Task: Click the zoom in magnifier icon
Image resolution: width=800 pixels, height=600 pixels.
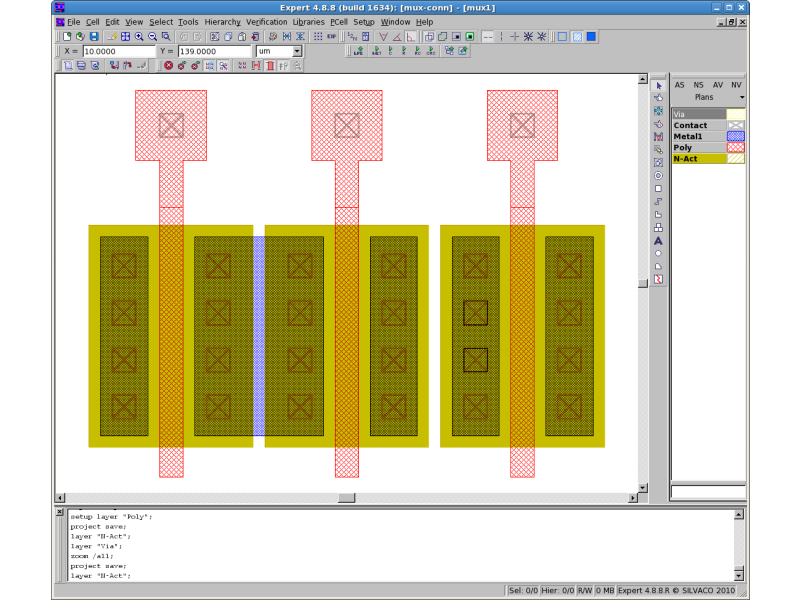Action: click(x=139, y=37)
